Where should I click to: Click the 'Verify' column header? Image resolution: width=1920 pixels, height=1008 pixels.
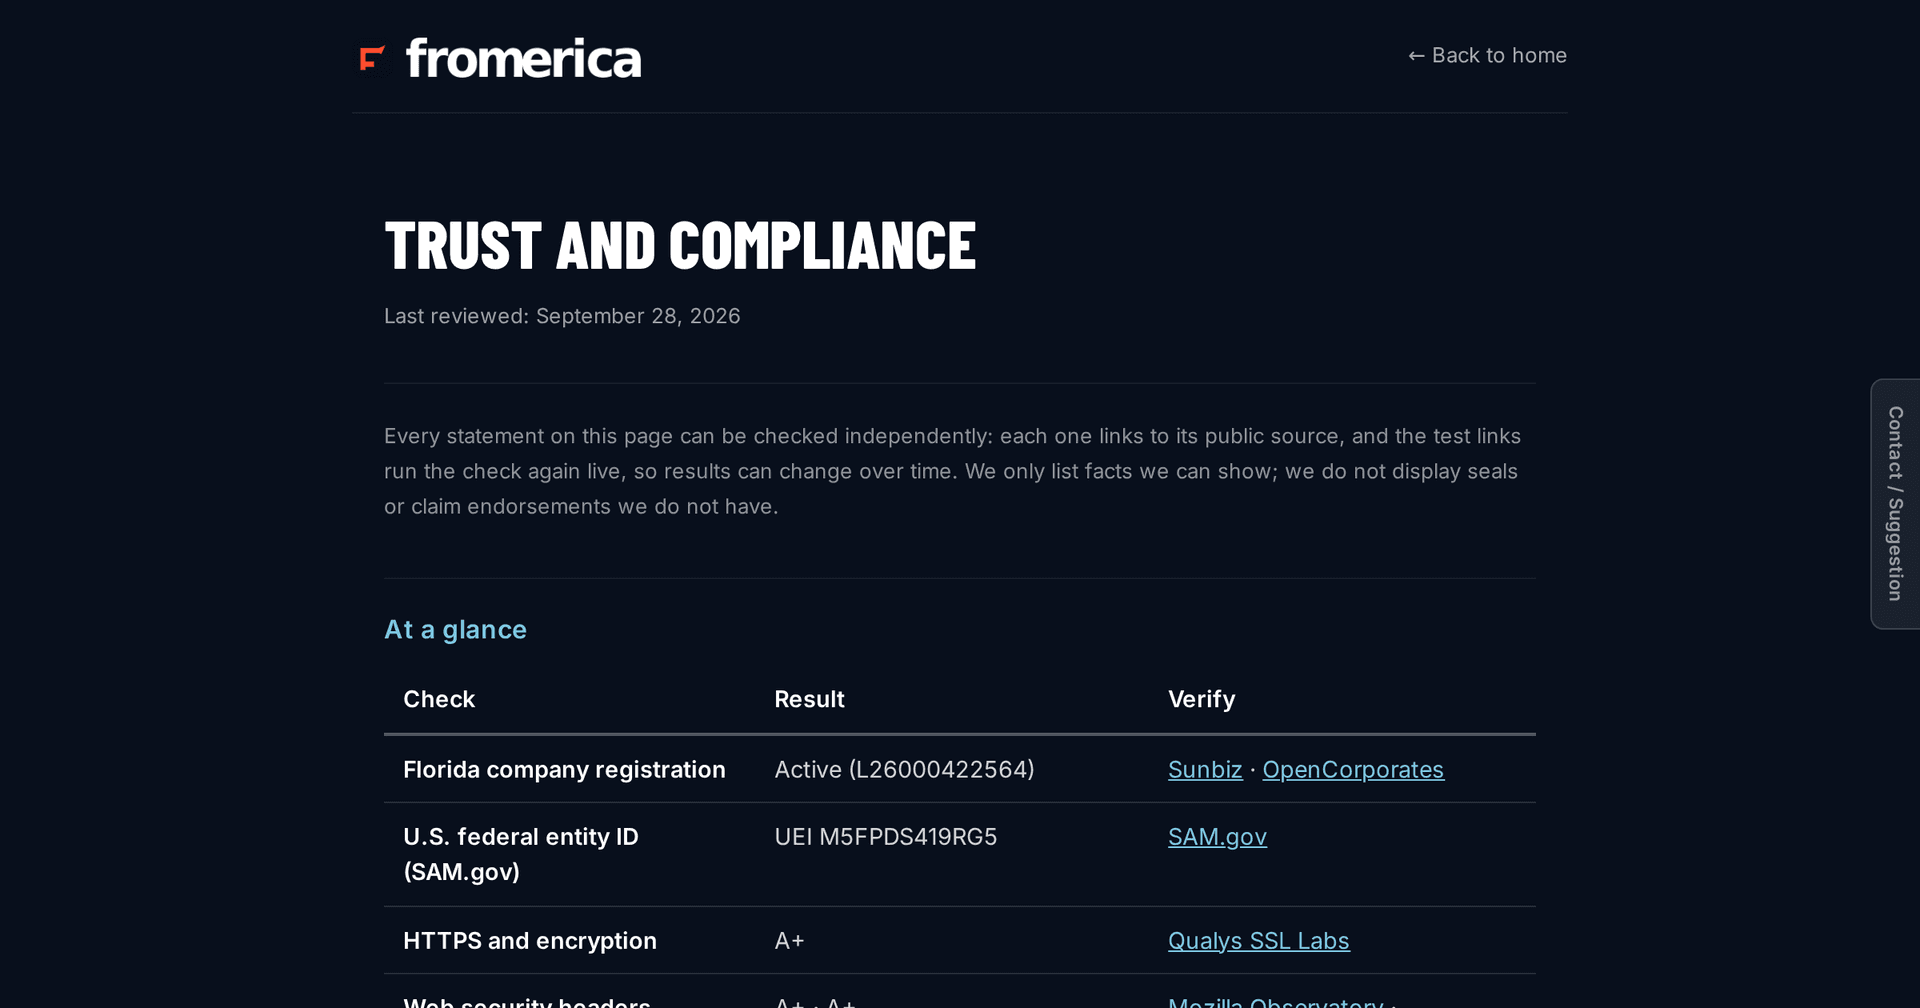(x=1201, y=699)
